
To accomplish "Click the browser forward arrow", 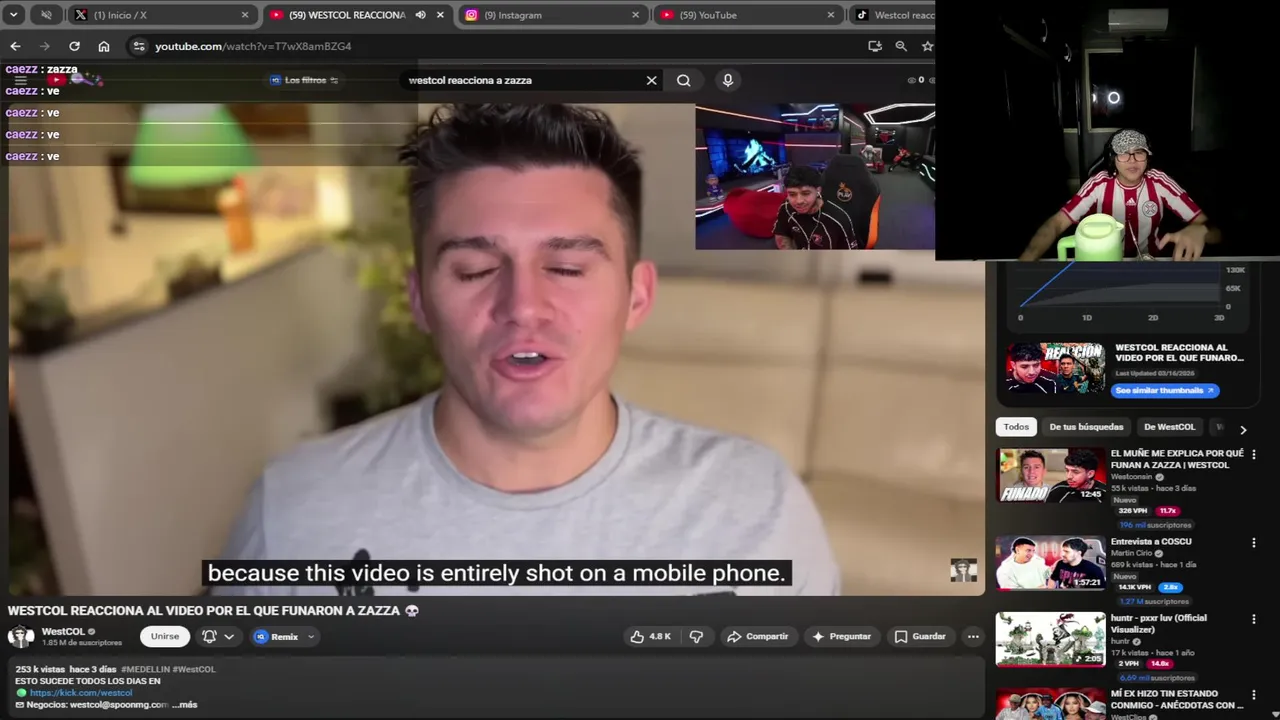I will point(44,46).
